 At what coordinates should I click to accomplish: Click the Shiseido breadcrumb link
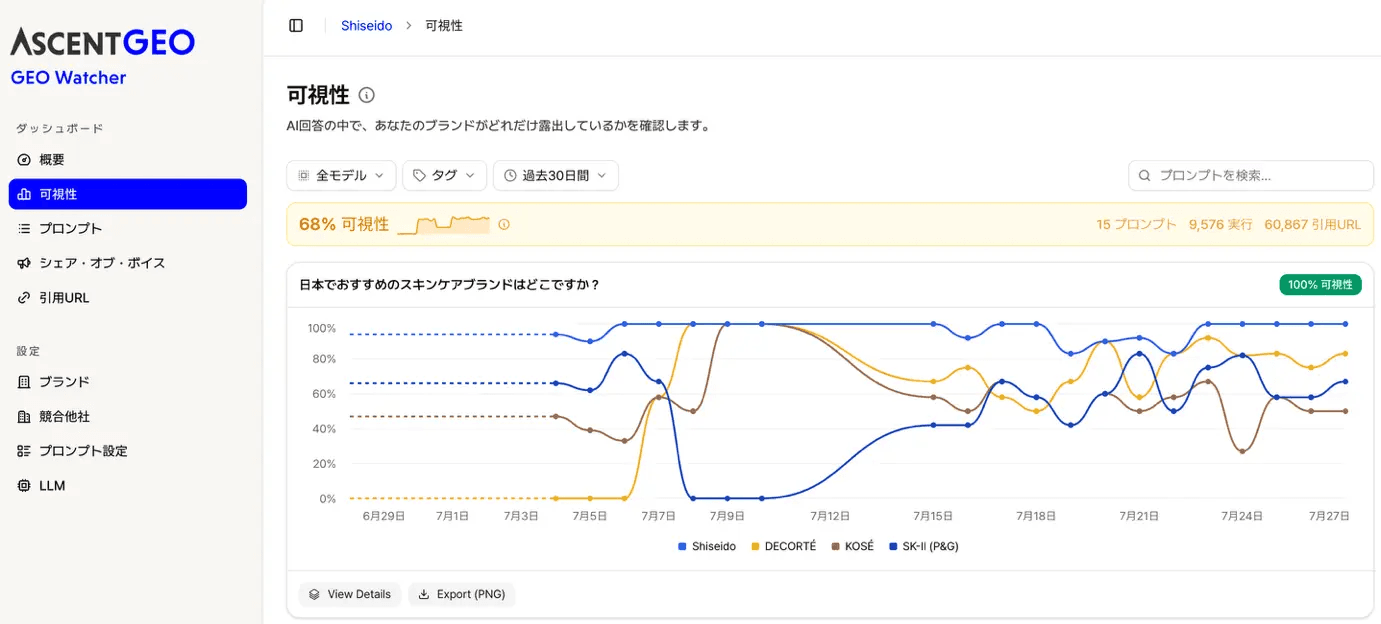tap(366, 26)
